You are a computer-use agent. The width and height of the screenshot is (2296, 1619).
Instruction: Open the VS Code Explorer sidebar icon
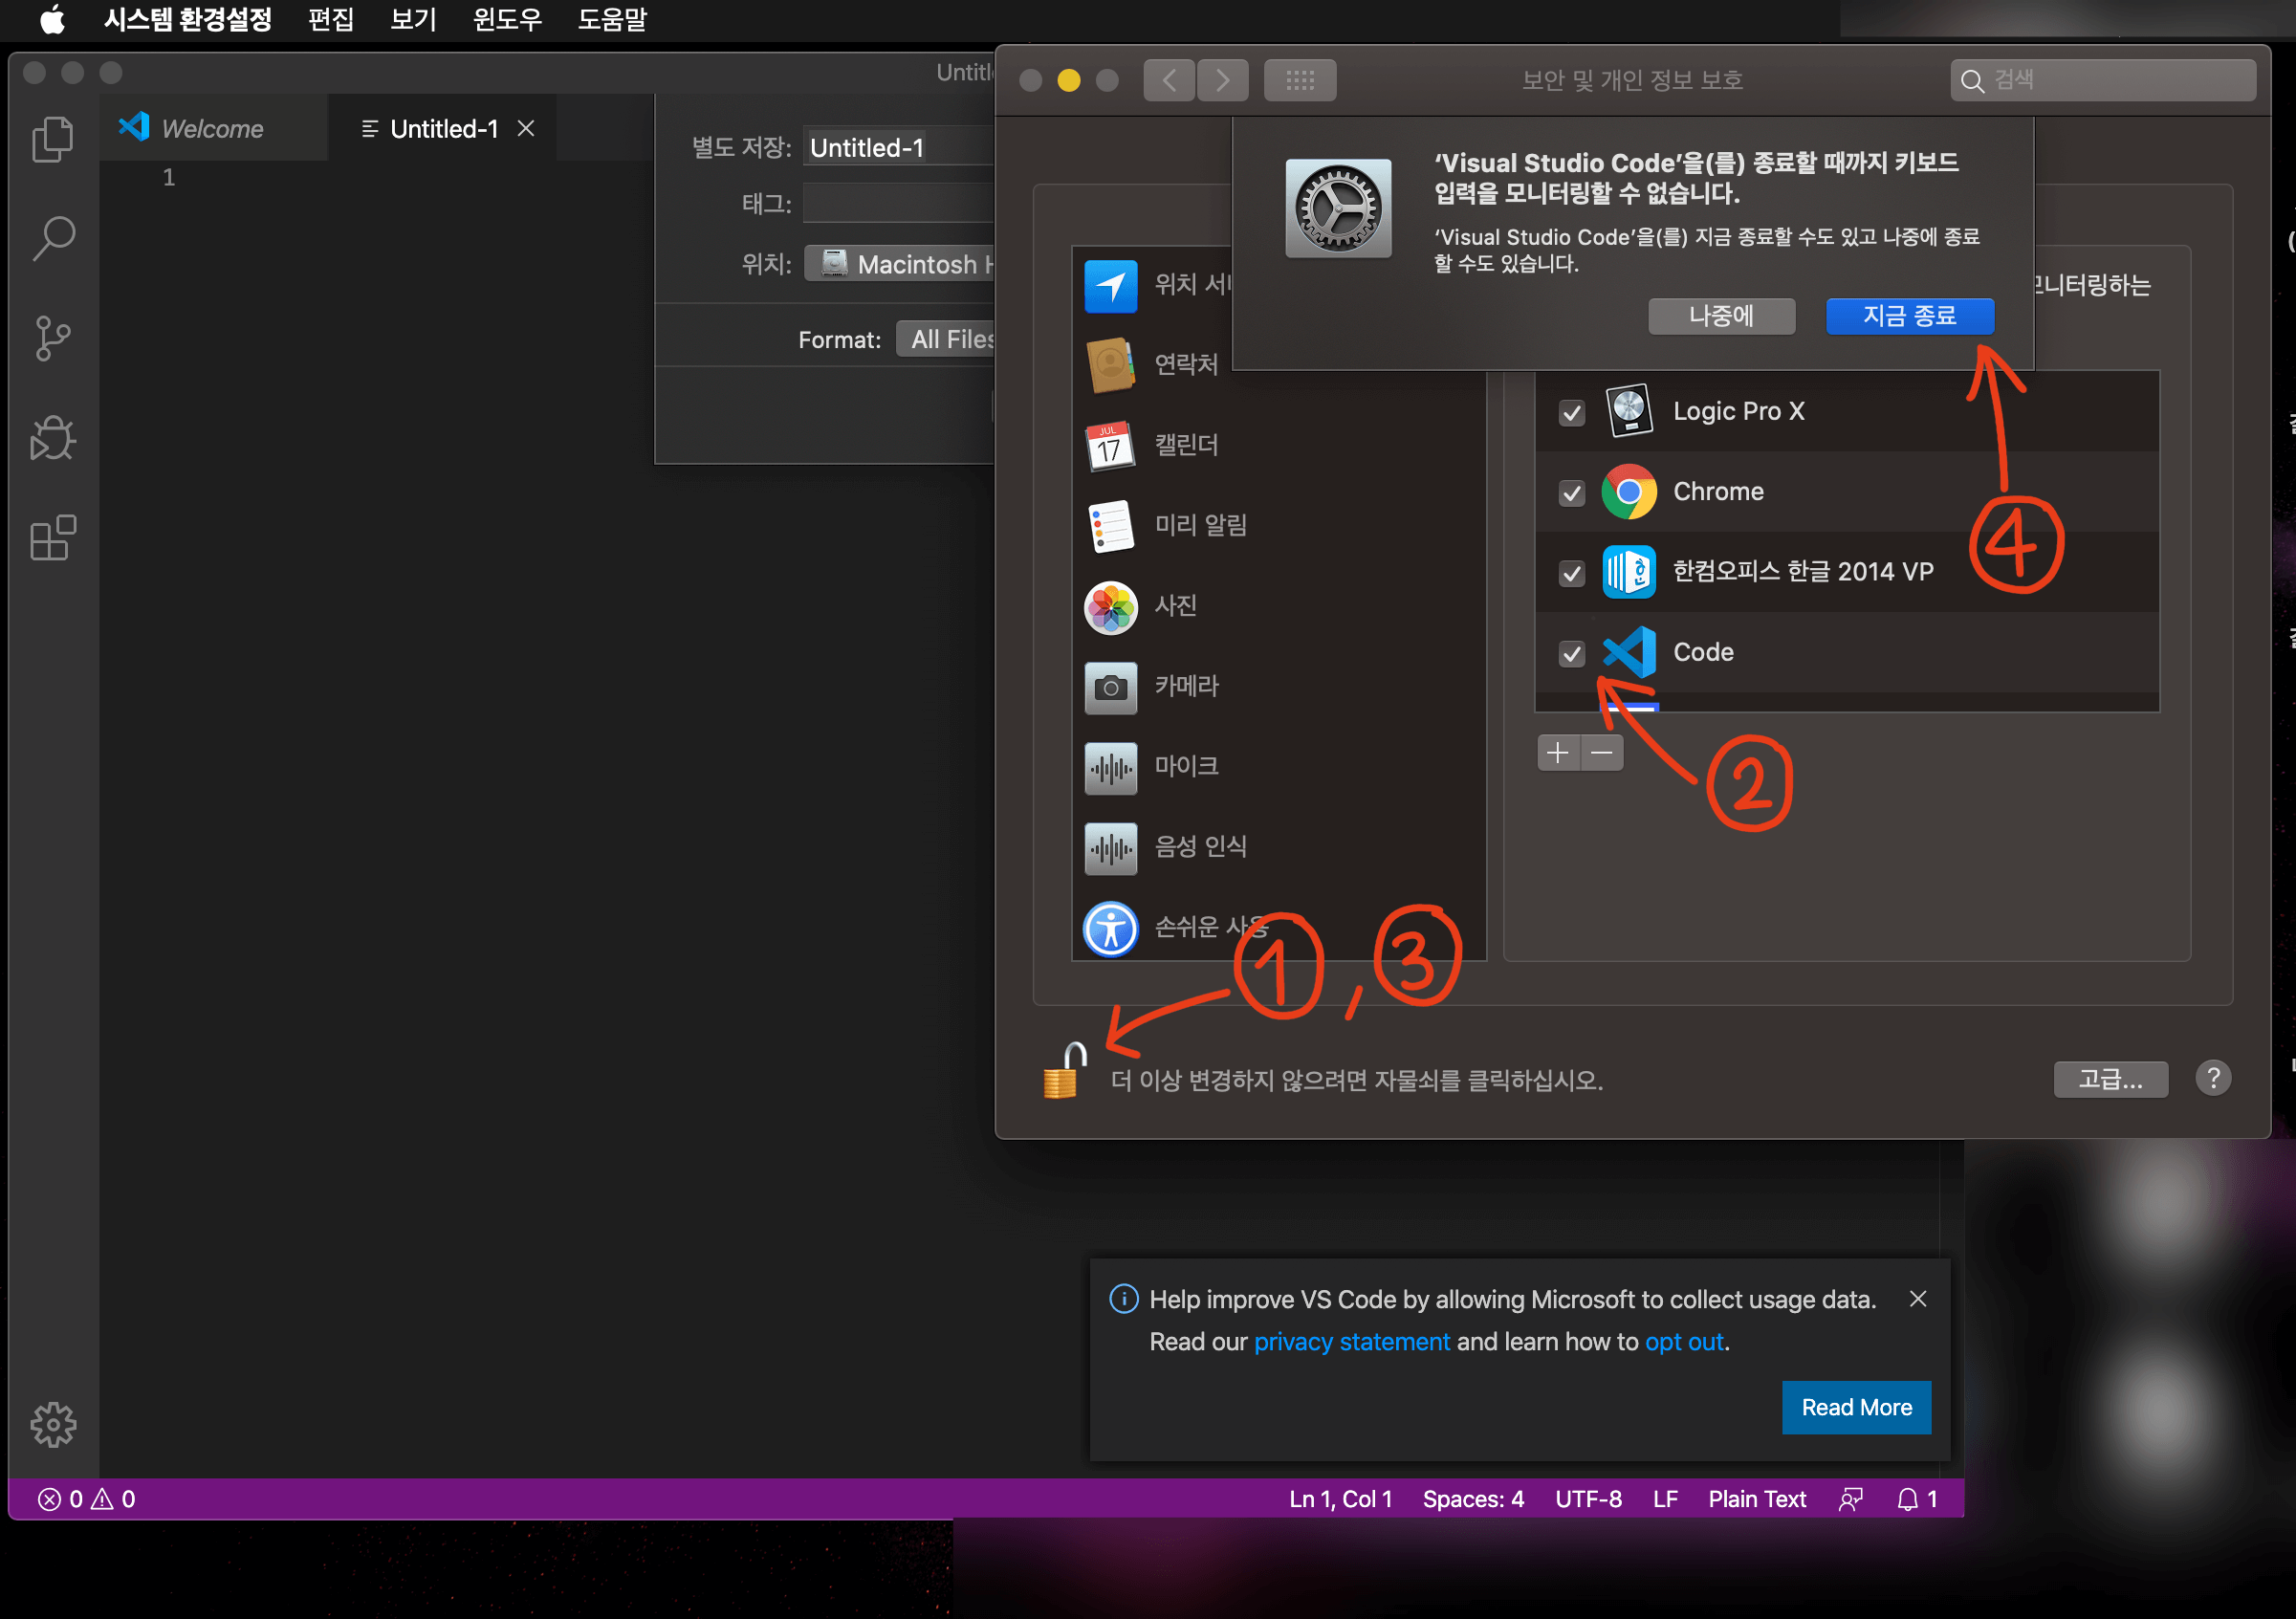tap(52, 139)
